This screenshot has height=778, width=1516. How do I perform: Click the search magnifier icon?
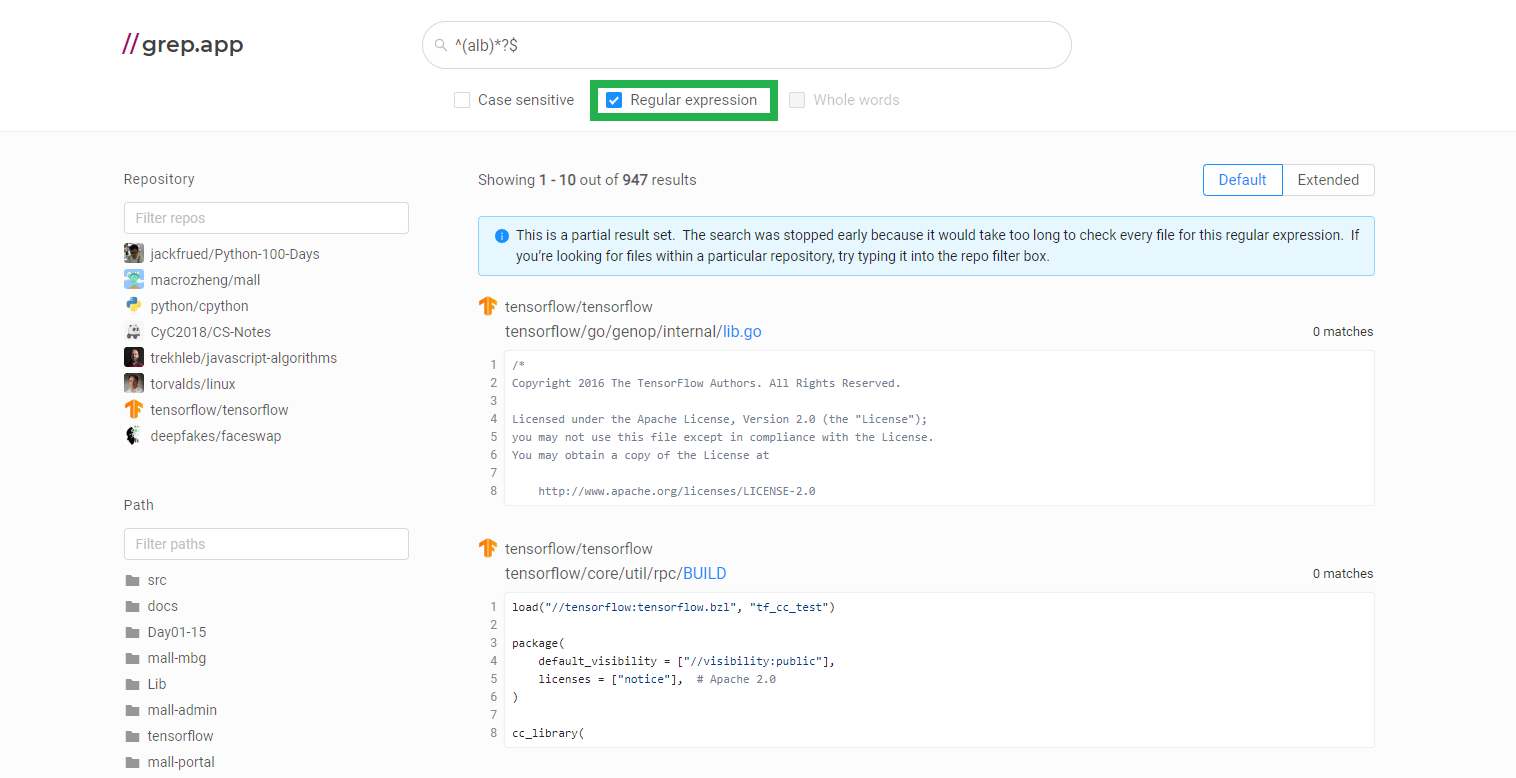pos(440,45)
